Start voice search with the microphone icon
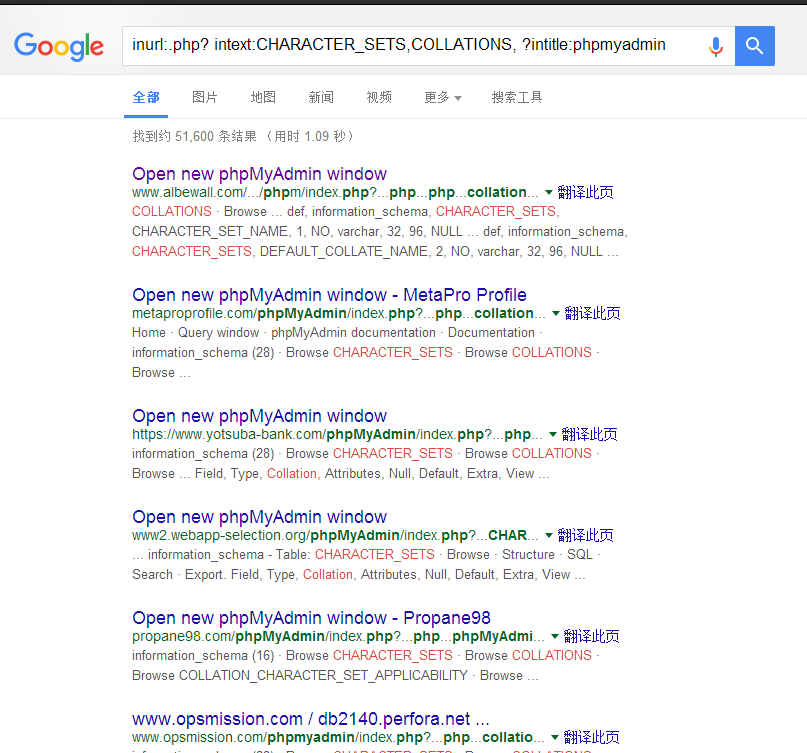The image size is (807, 753). 715,46
